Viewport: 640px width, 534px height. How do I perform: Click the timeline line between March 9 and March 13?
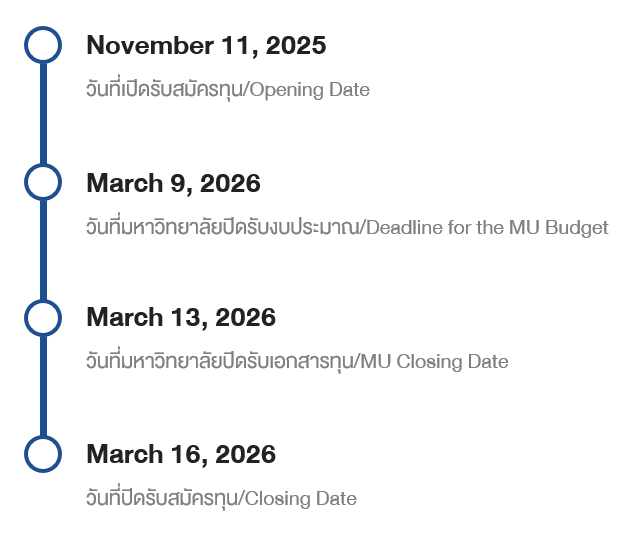(43, 250)
